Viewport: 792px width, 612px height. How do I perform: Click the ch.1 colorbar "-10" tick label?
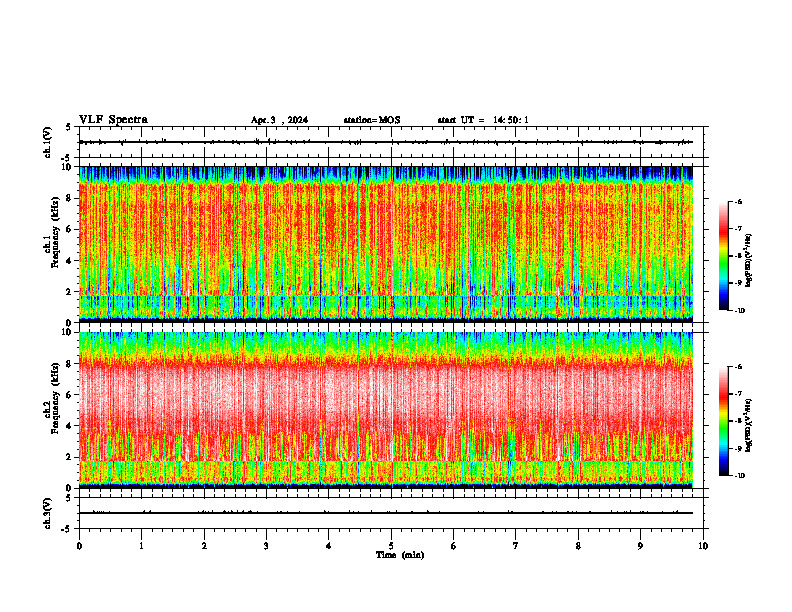[739, 311]
